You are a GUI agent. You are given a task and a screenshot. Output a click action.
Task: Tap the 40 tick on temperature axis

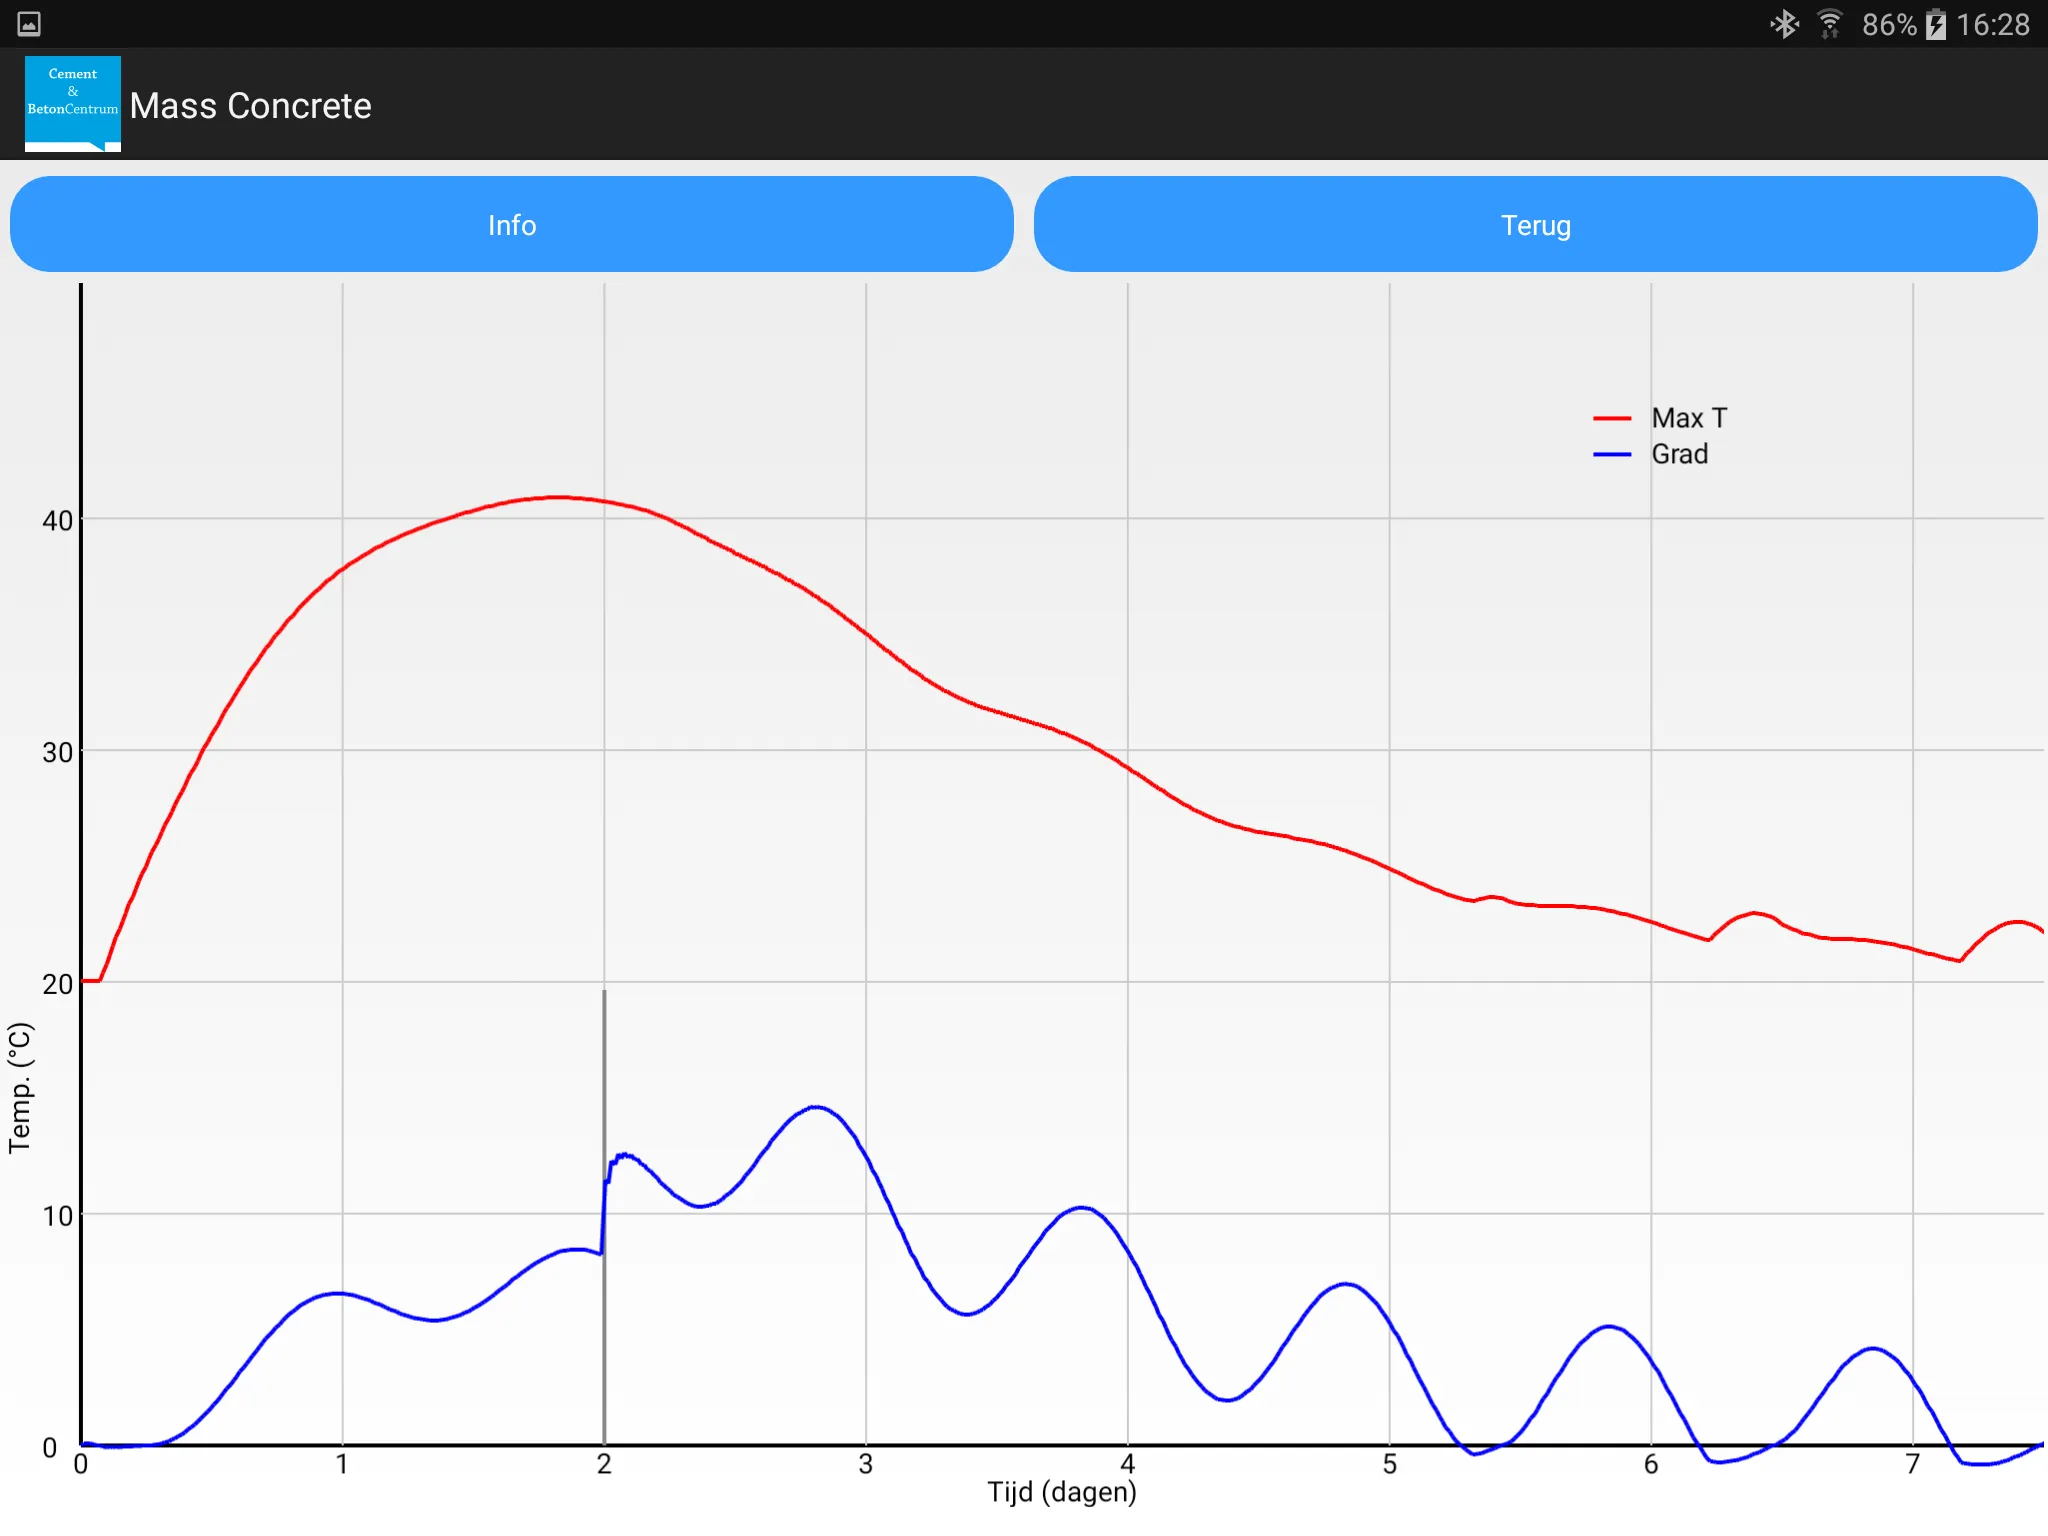57,520
